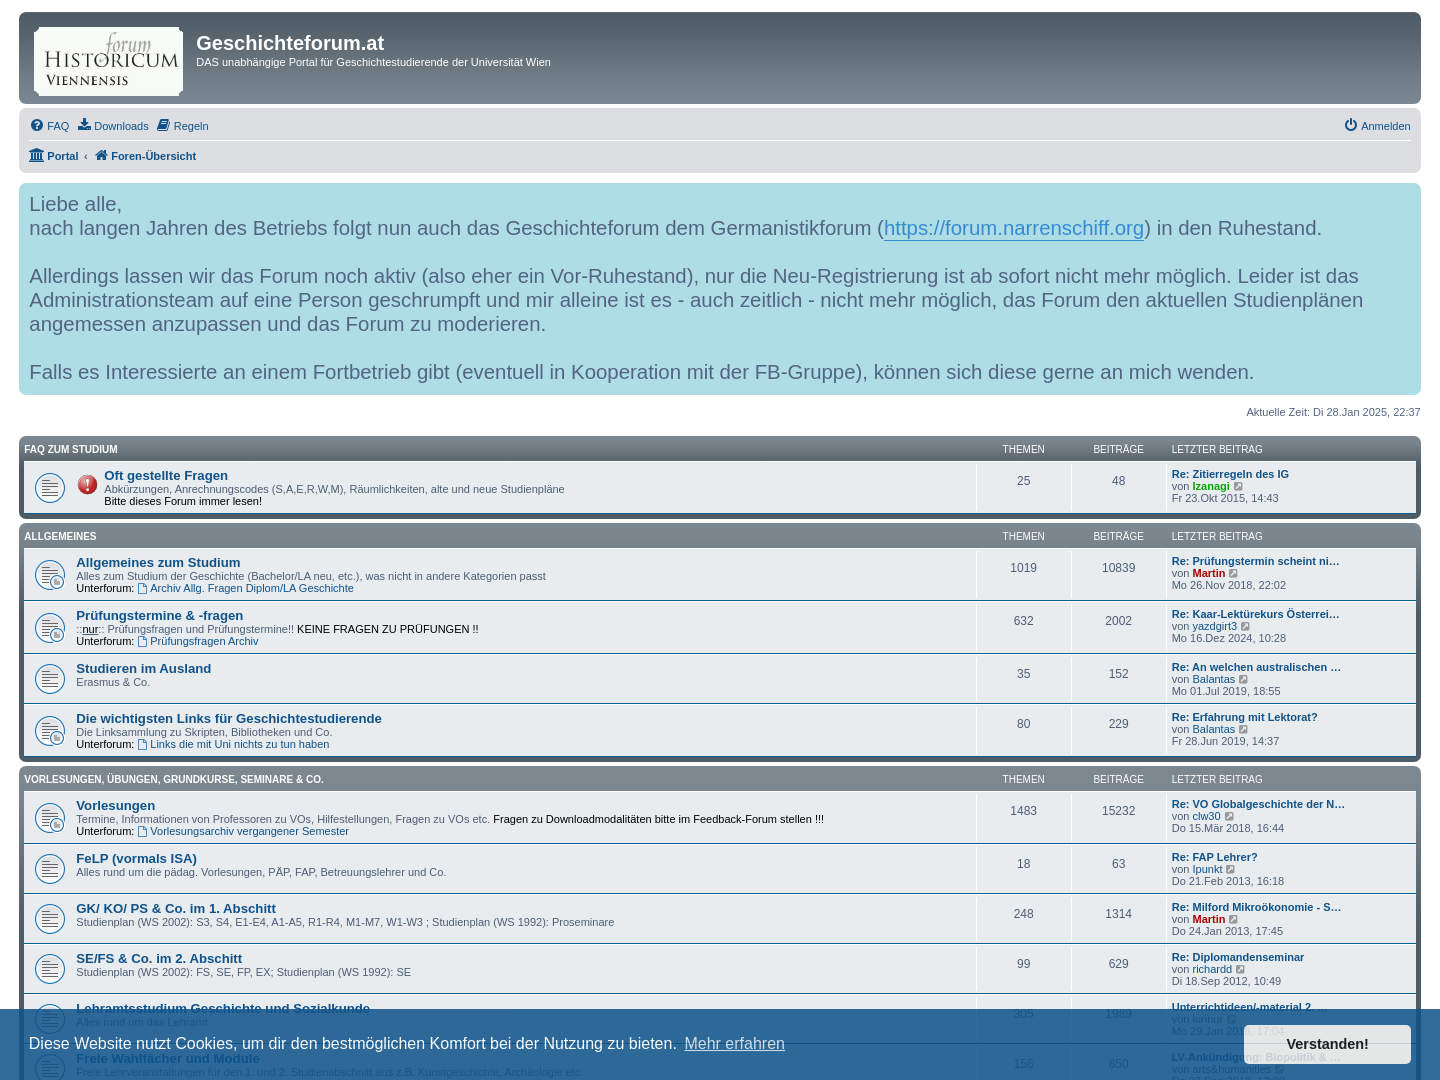
Task: Open last post Re: Milford Mikroökonomie - S…
Action: coord(1256,907)
